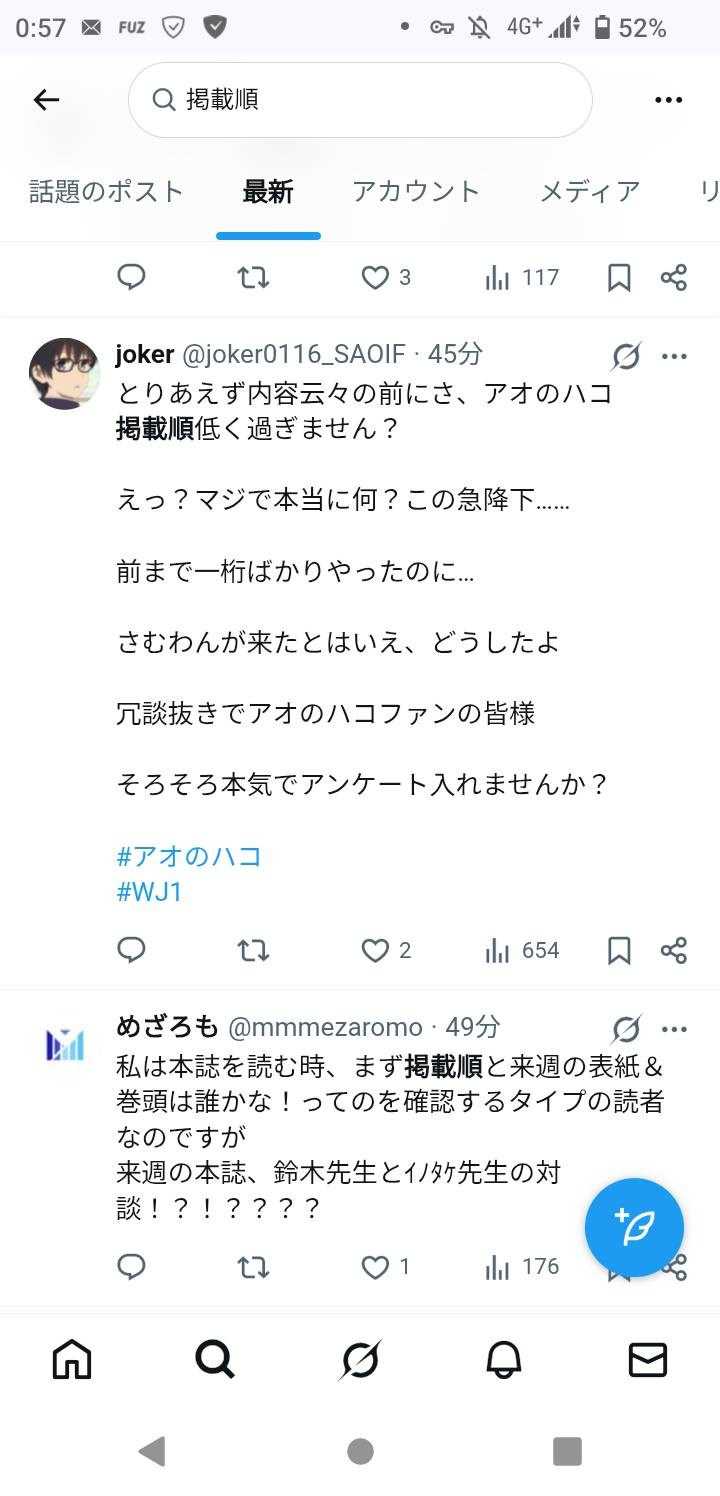Open joker's profile picture

64,373
